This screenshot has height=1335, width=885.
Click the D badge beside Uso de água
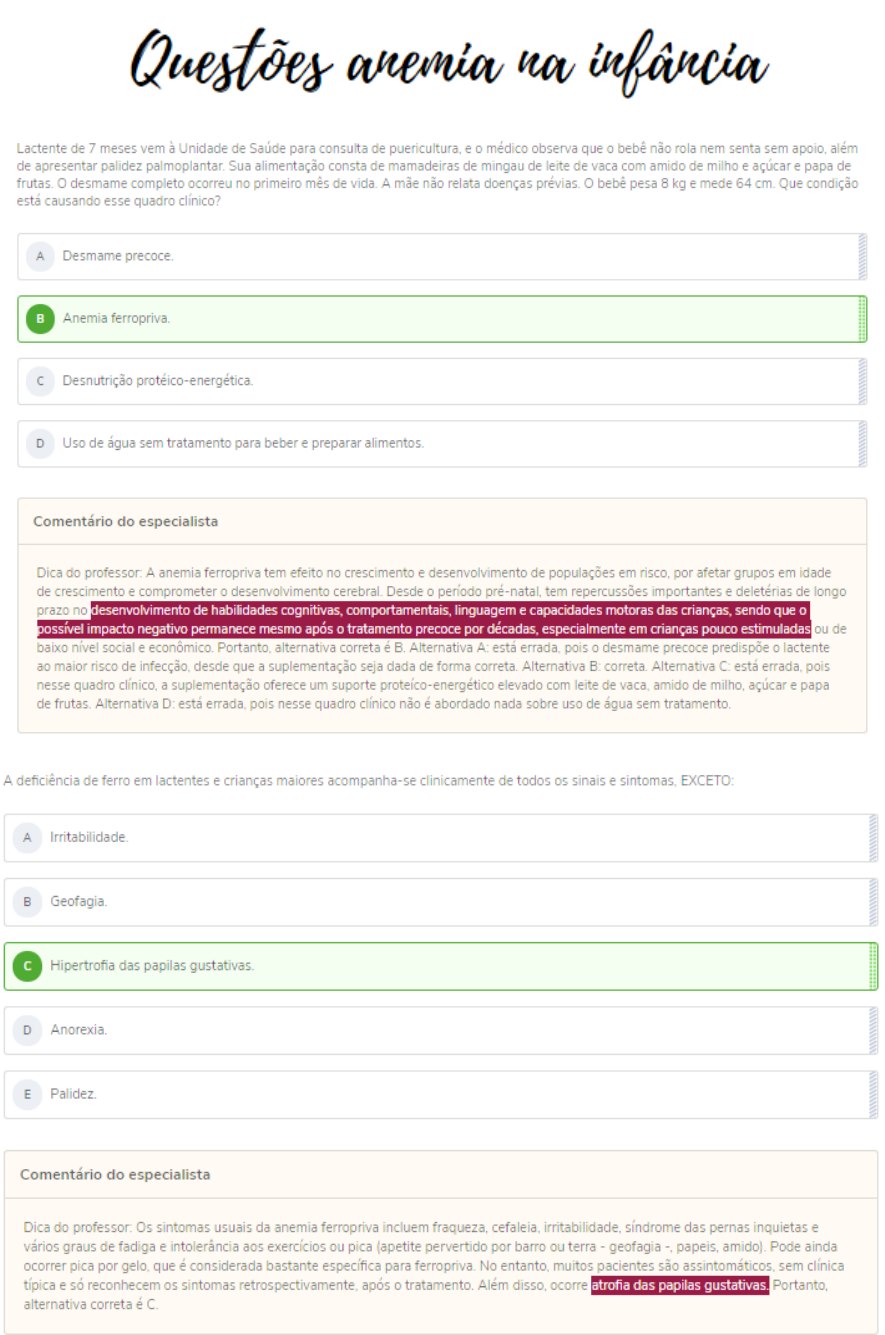[x=40, y=443]
